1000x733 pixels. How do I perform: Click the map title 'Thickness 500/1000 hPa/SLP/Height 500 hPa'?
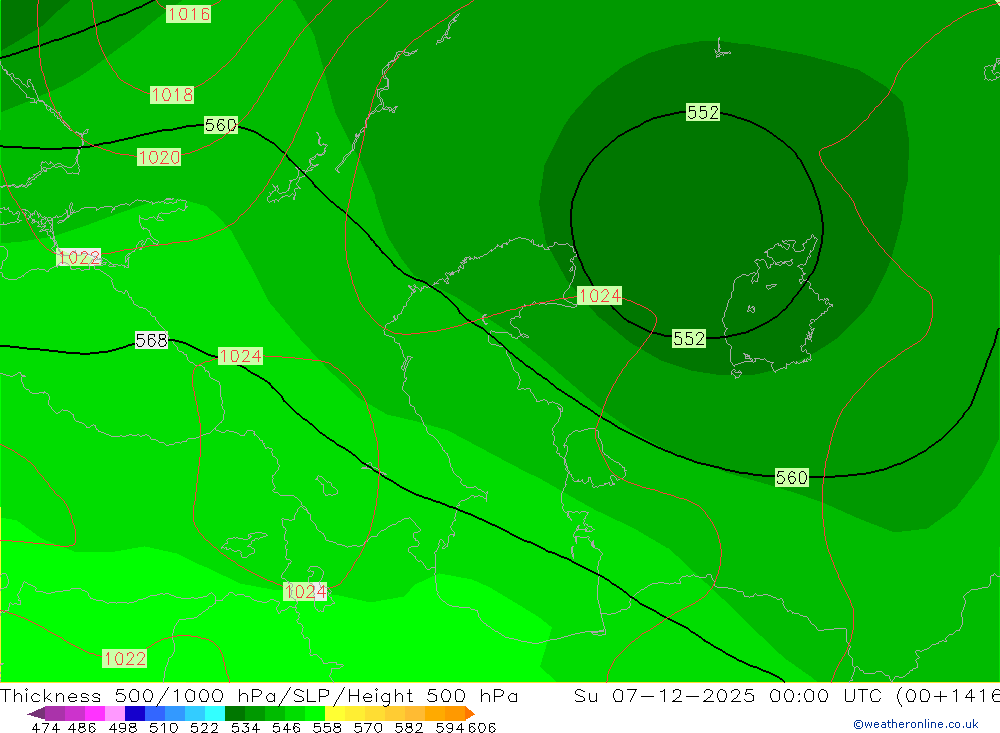click(259, 695)
